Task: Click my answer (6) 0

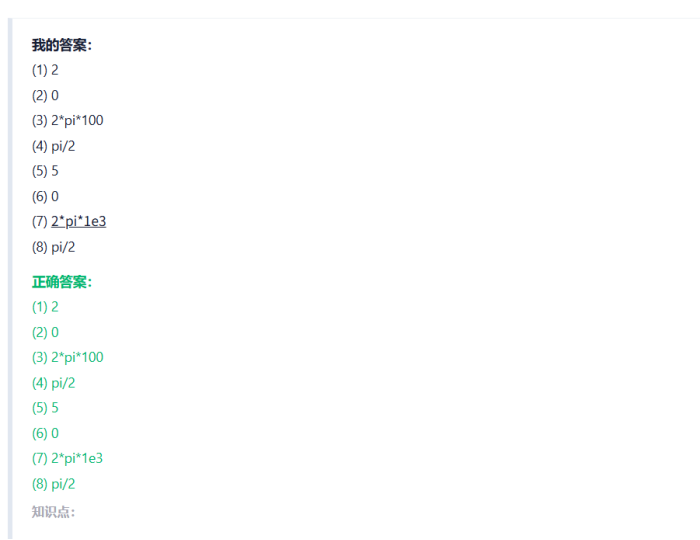Action: tap(45, 196)
